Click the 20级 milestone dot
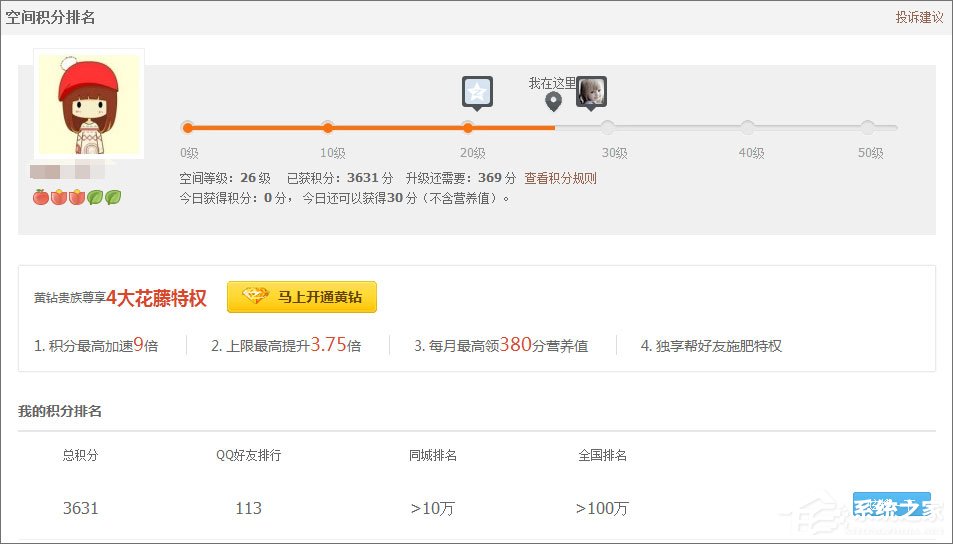Screen dimensions: 953x544 (467, 127)
